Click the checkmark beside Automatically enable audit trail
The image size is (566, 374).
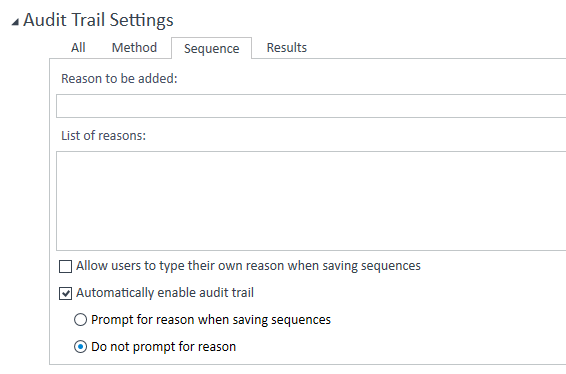tap(65, 293)
